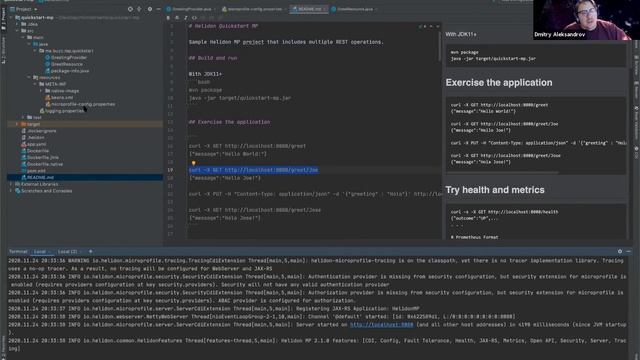Expand the native-image folder
This screenshot has width=640, height=360.
tap(41, 91)
